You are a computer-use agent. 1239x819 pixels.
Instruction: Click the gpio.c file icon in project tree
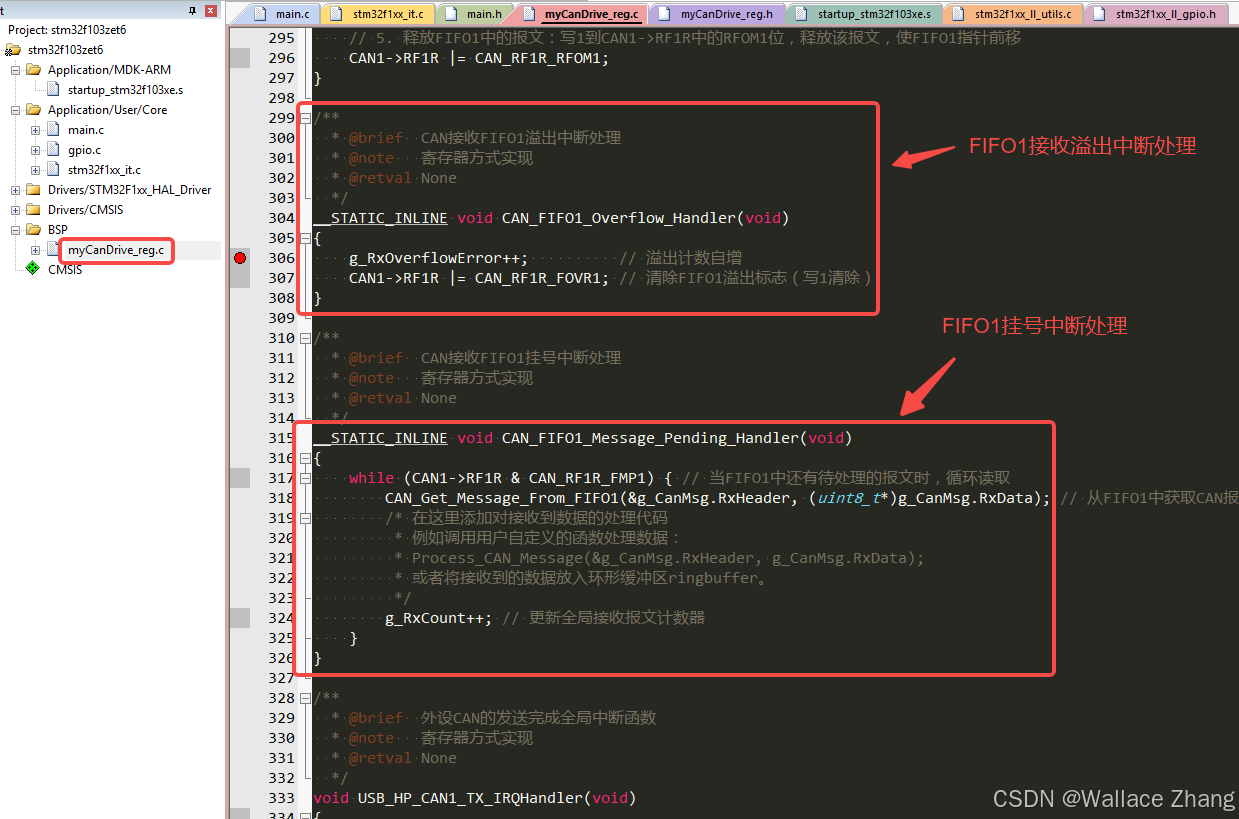point(54,150)
